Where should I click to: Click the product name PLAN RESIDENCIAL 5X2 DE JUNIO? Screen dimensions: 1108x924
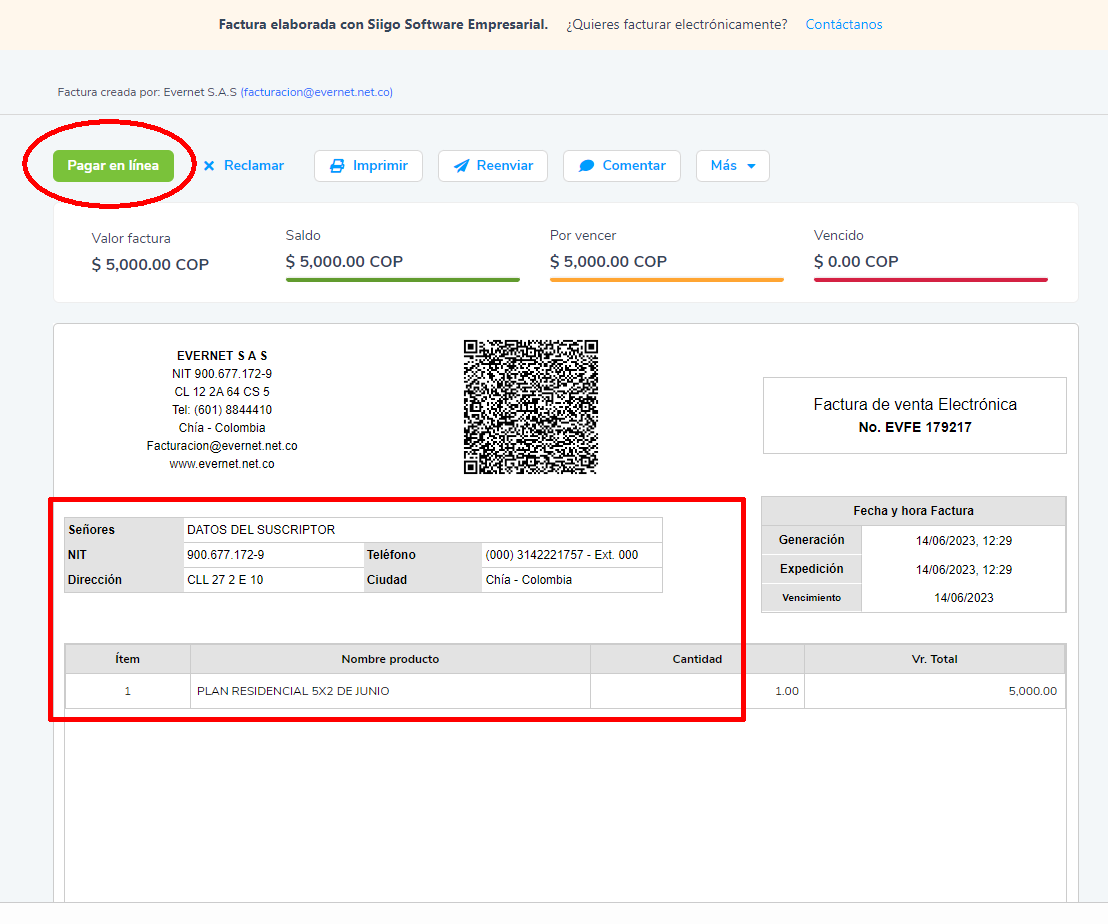pos(293,691)
